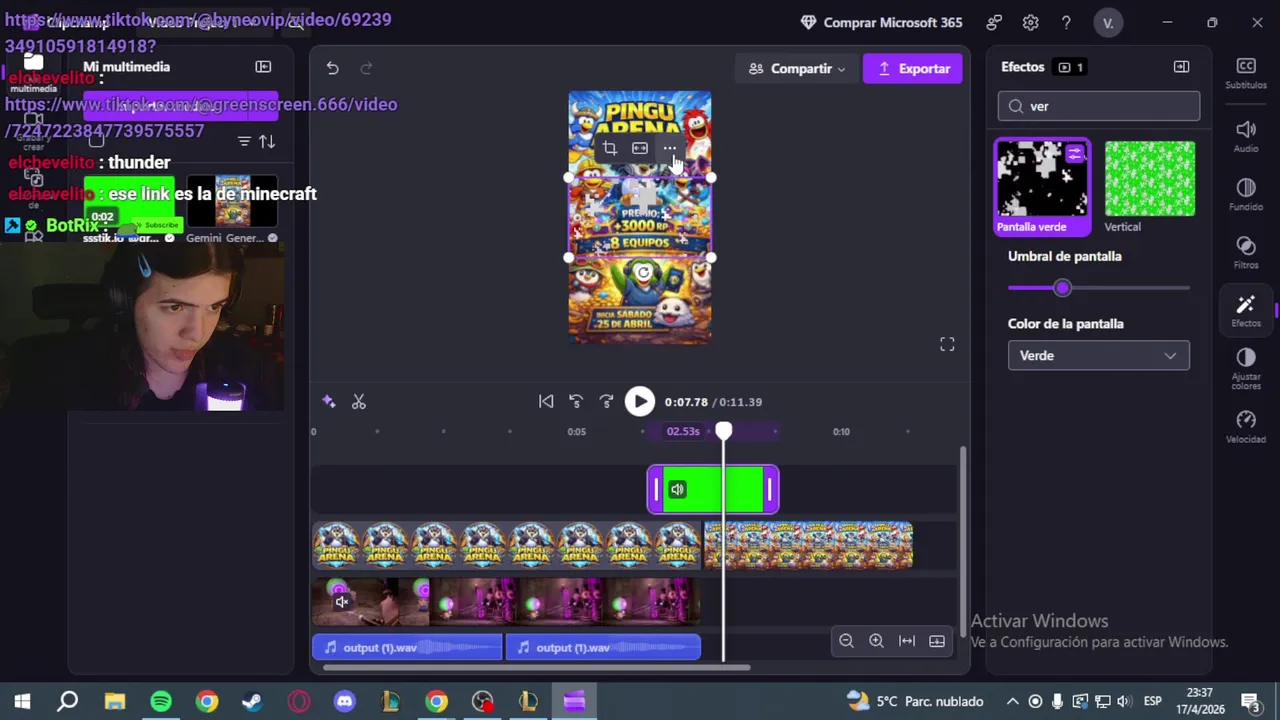
Task: Open the three-dot more options in the preview toolbar
Action: (670, 148)
